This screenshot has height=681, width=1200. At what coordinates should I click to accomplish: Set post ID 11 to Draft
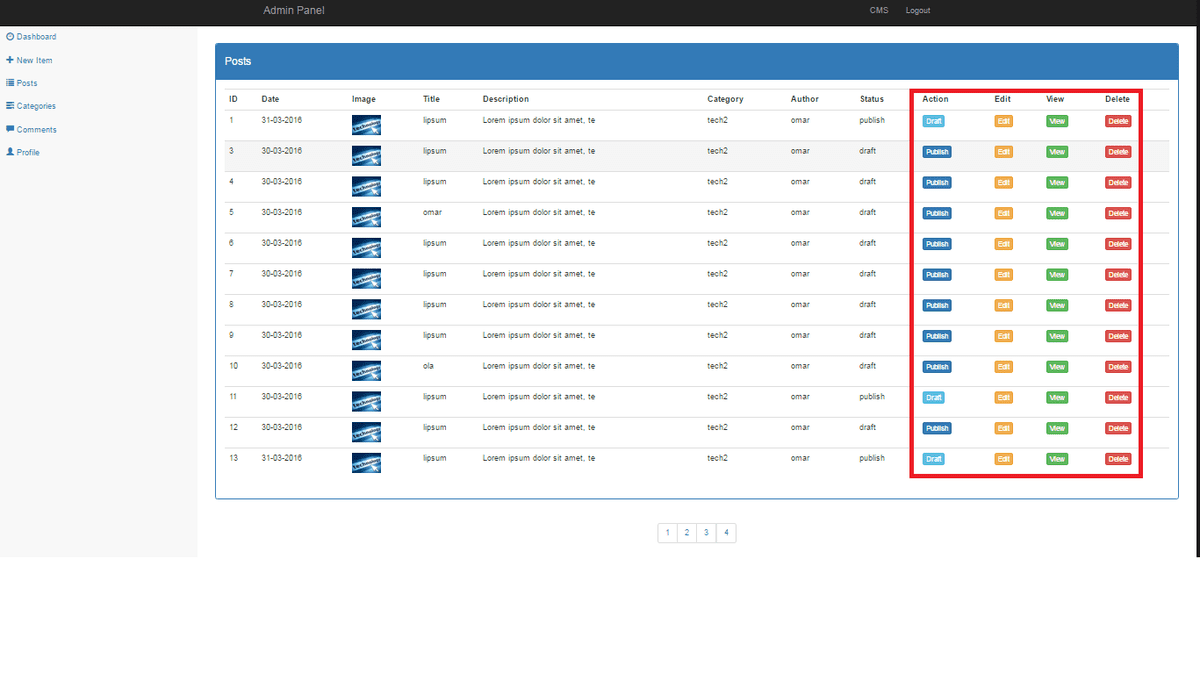tap(933, 398)
